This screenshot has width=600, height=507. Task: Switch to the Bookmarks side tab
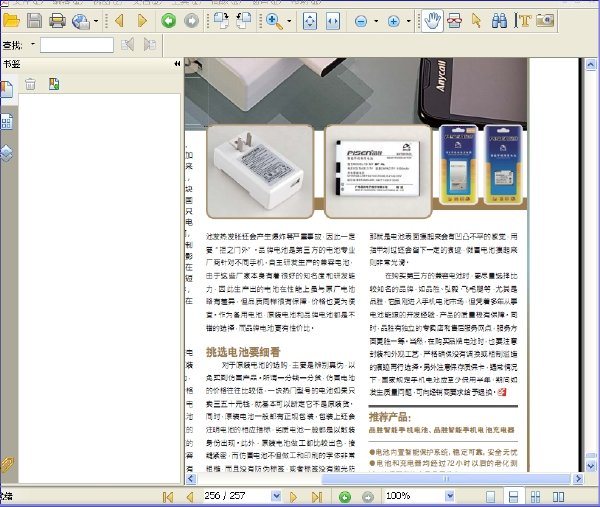click(x=7, y=90)
